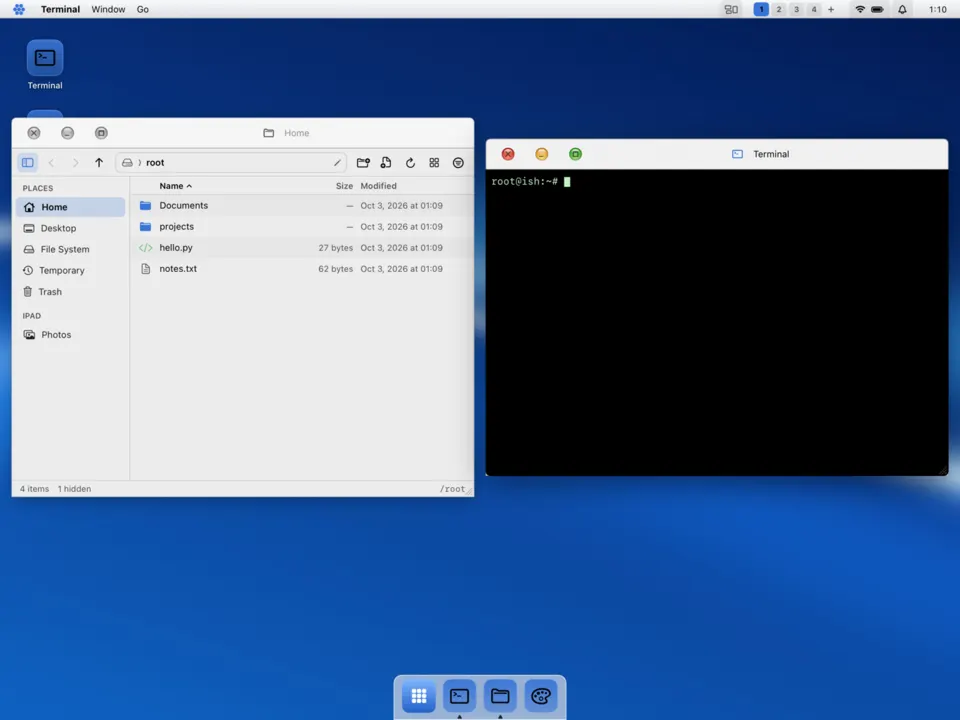Minimize the Home file manager window
960x720 pixels.
click(x=68, y=133)
